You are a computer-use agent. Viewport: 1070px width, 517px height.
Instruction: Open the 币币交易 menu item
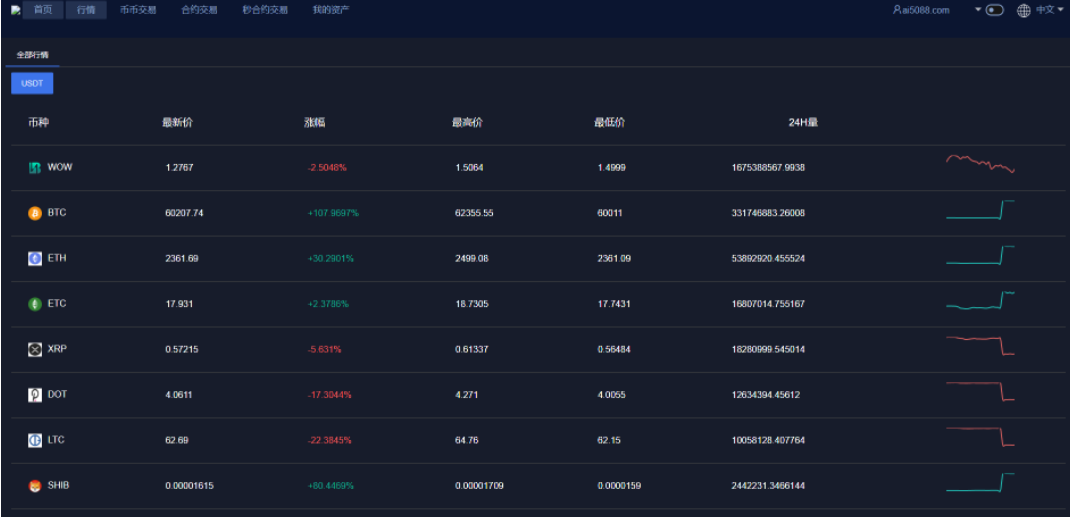tap(138, 10)
